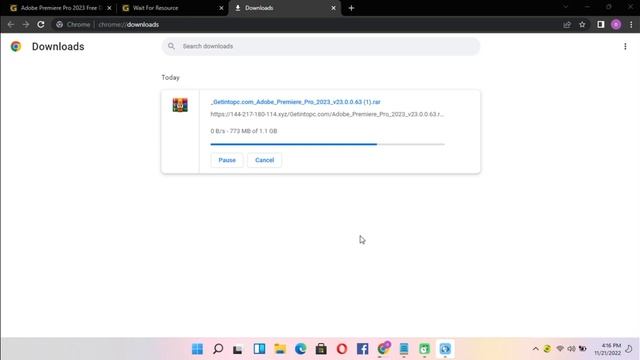Click the Today date heading
Viewport: 640px width, 360px height.
click(x=170, y=78)
